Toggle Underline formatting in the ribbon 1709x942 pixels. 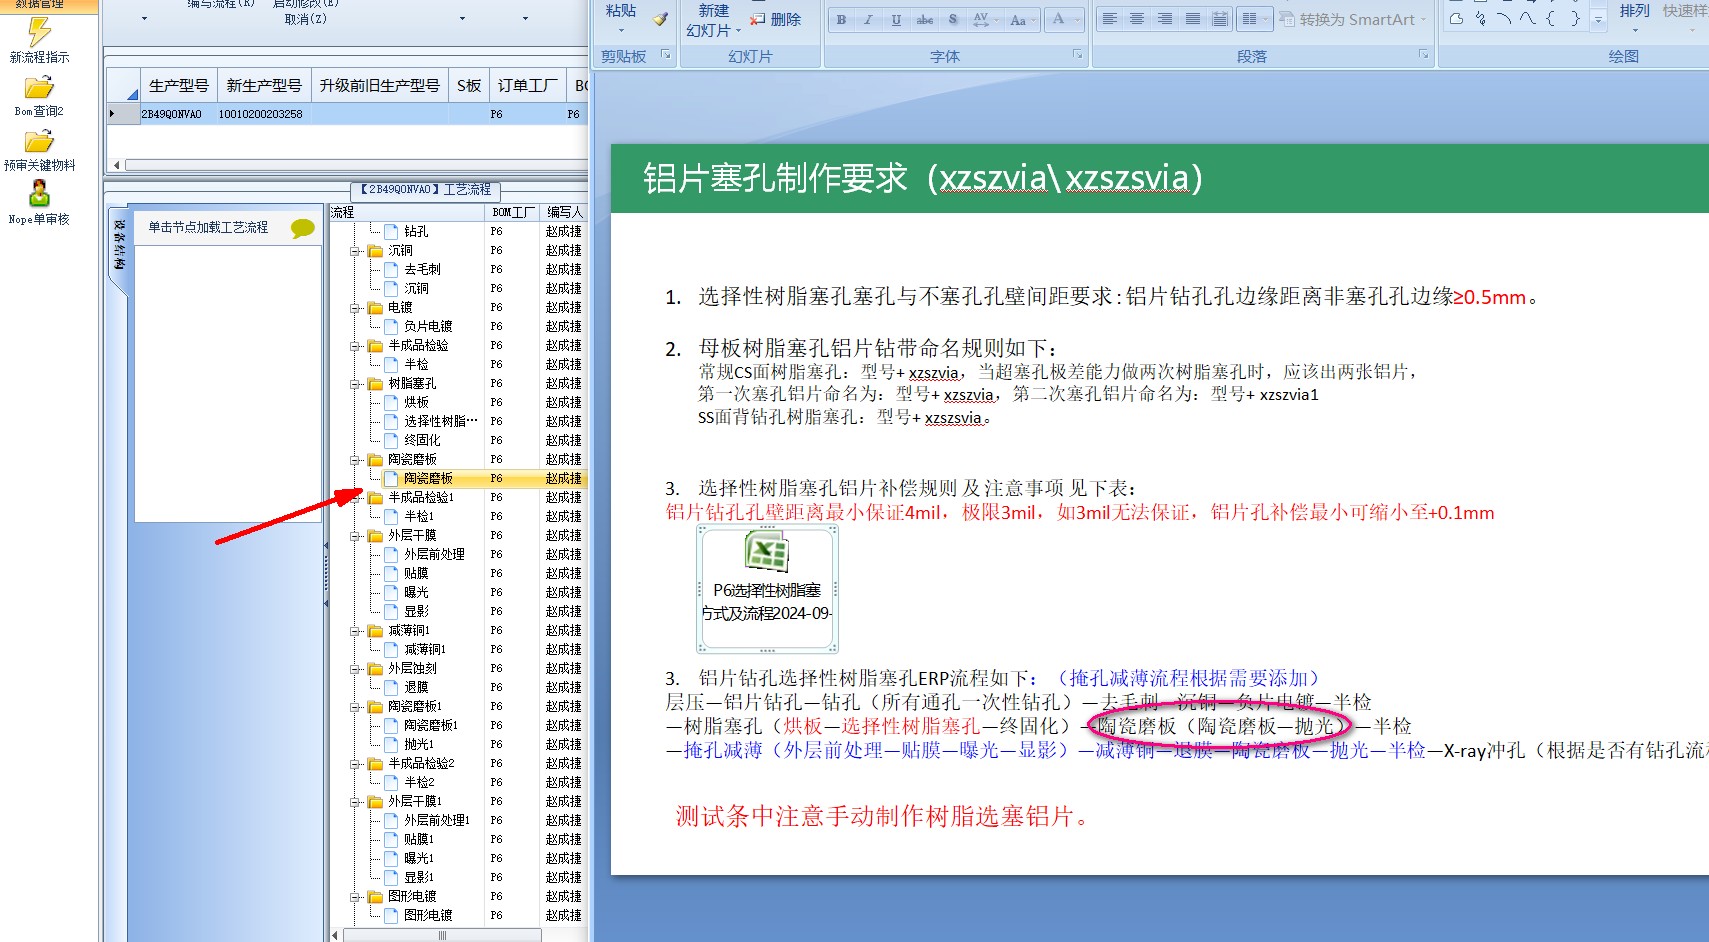pyautogui.click(x=896, y=20)
